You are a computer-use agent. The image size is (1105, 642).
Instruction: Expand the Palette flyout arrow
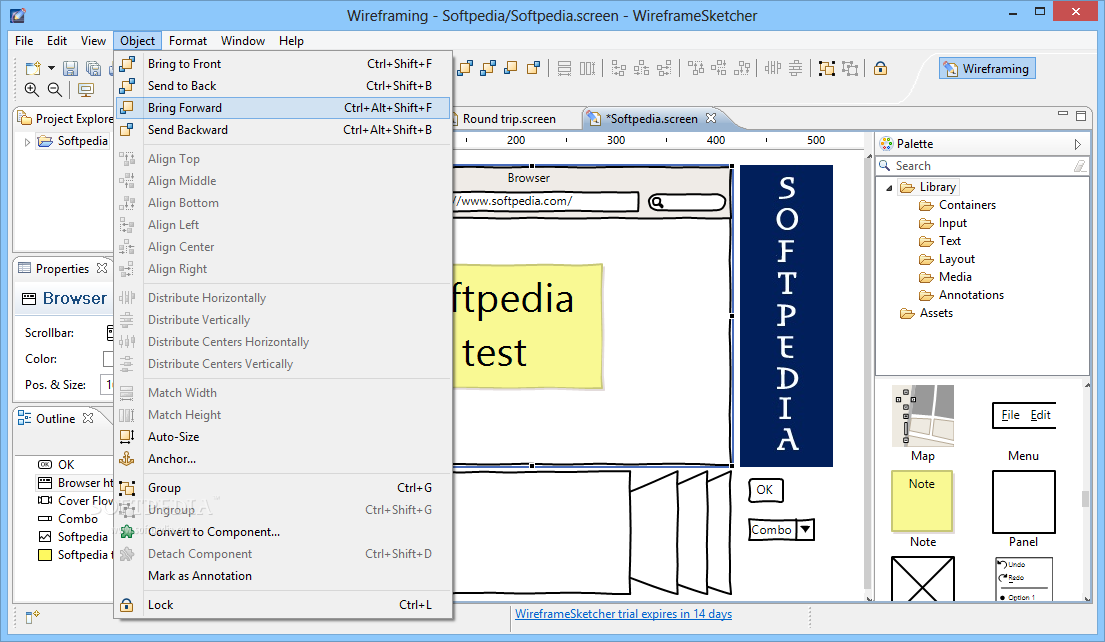(x=1078, y=144)
